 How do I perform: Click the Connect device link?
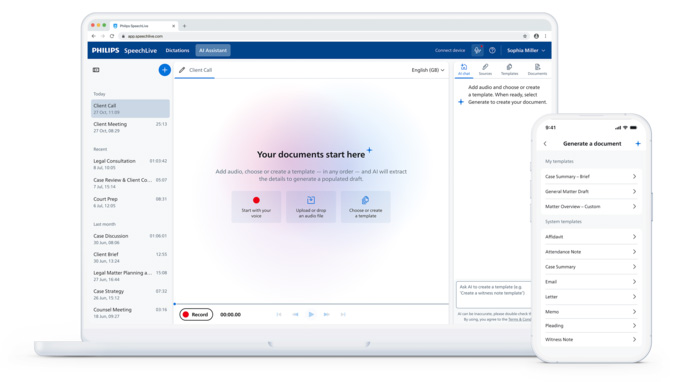pyautogui.click(x=450, y=50)
